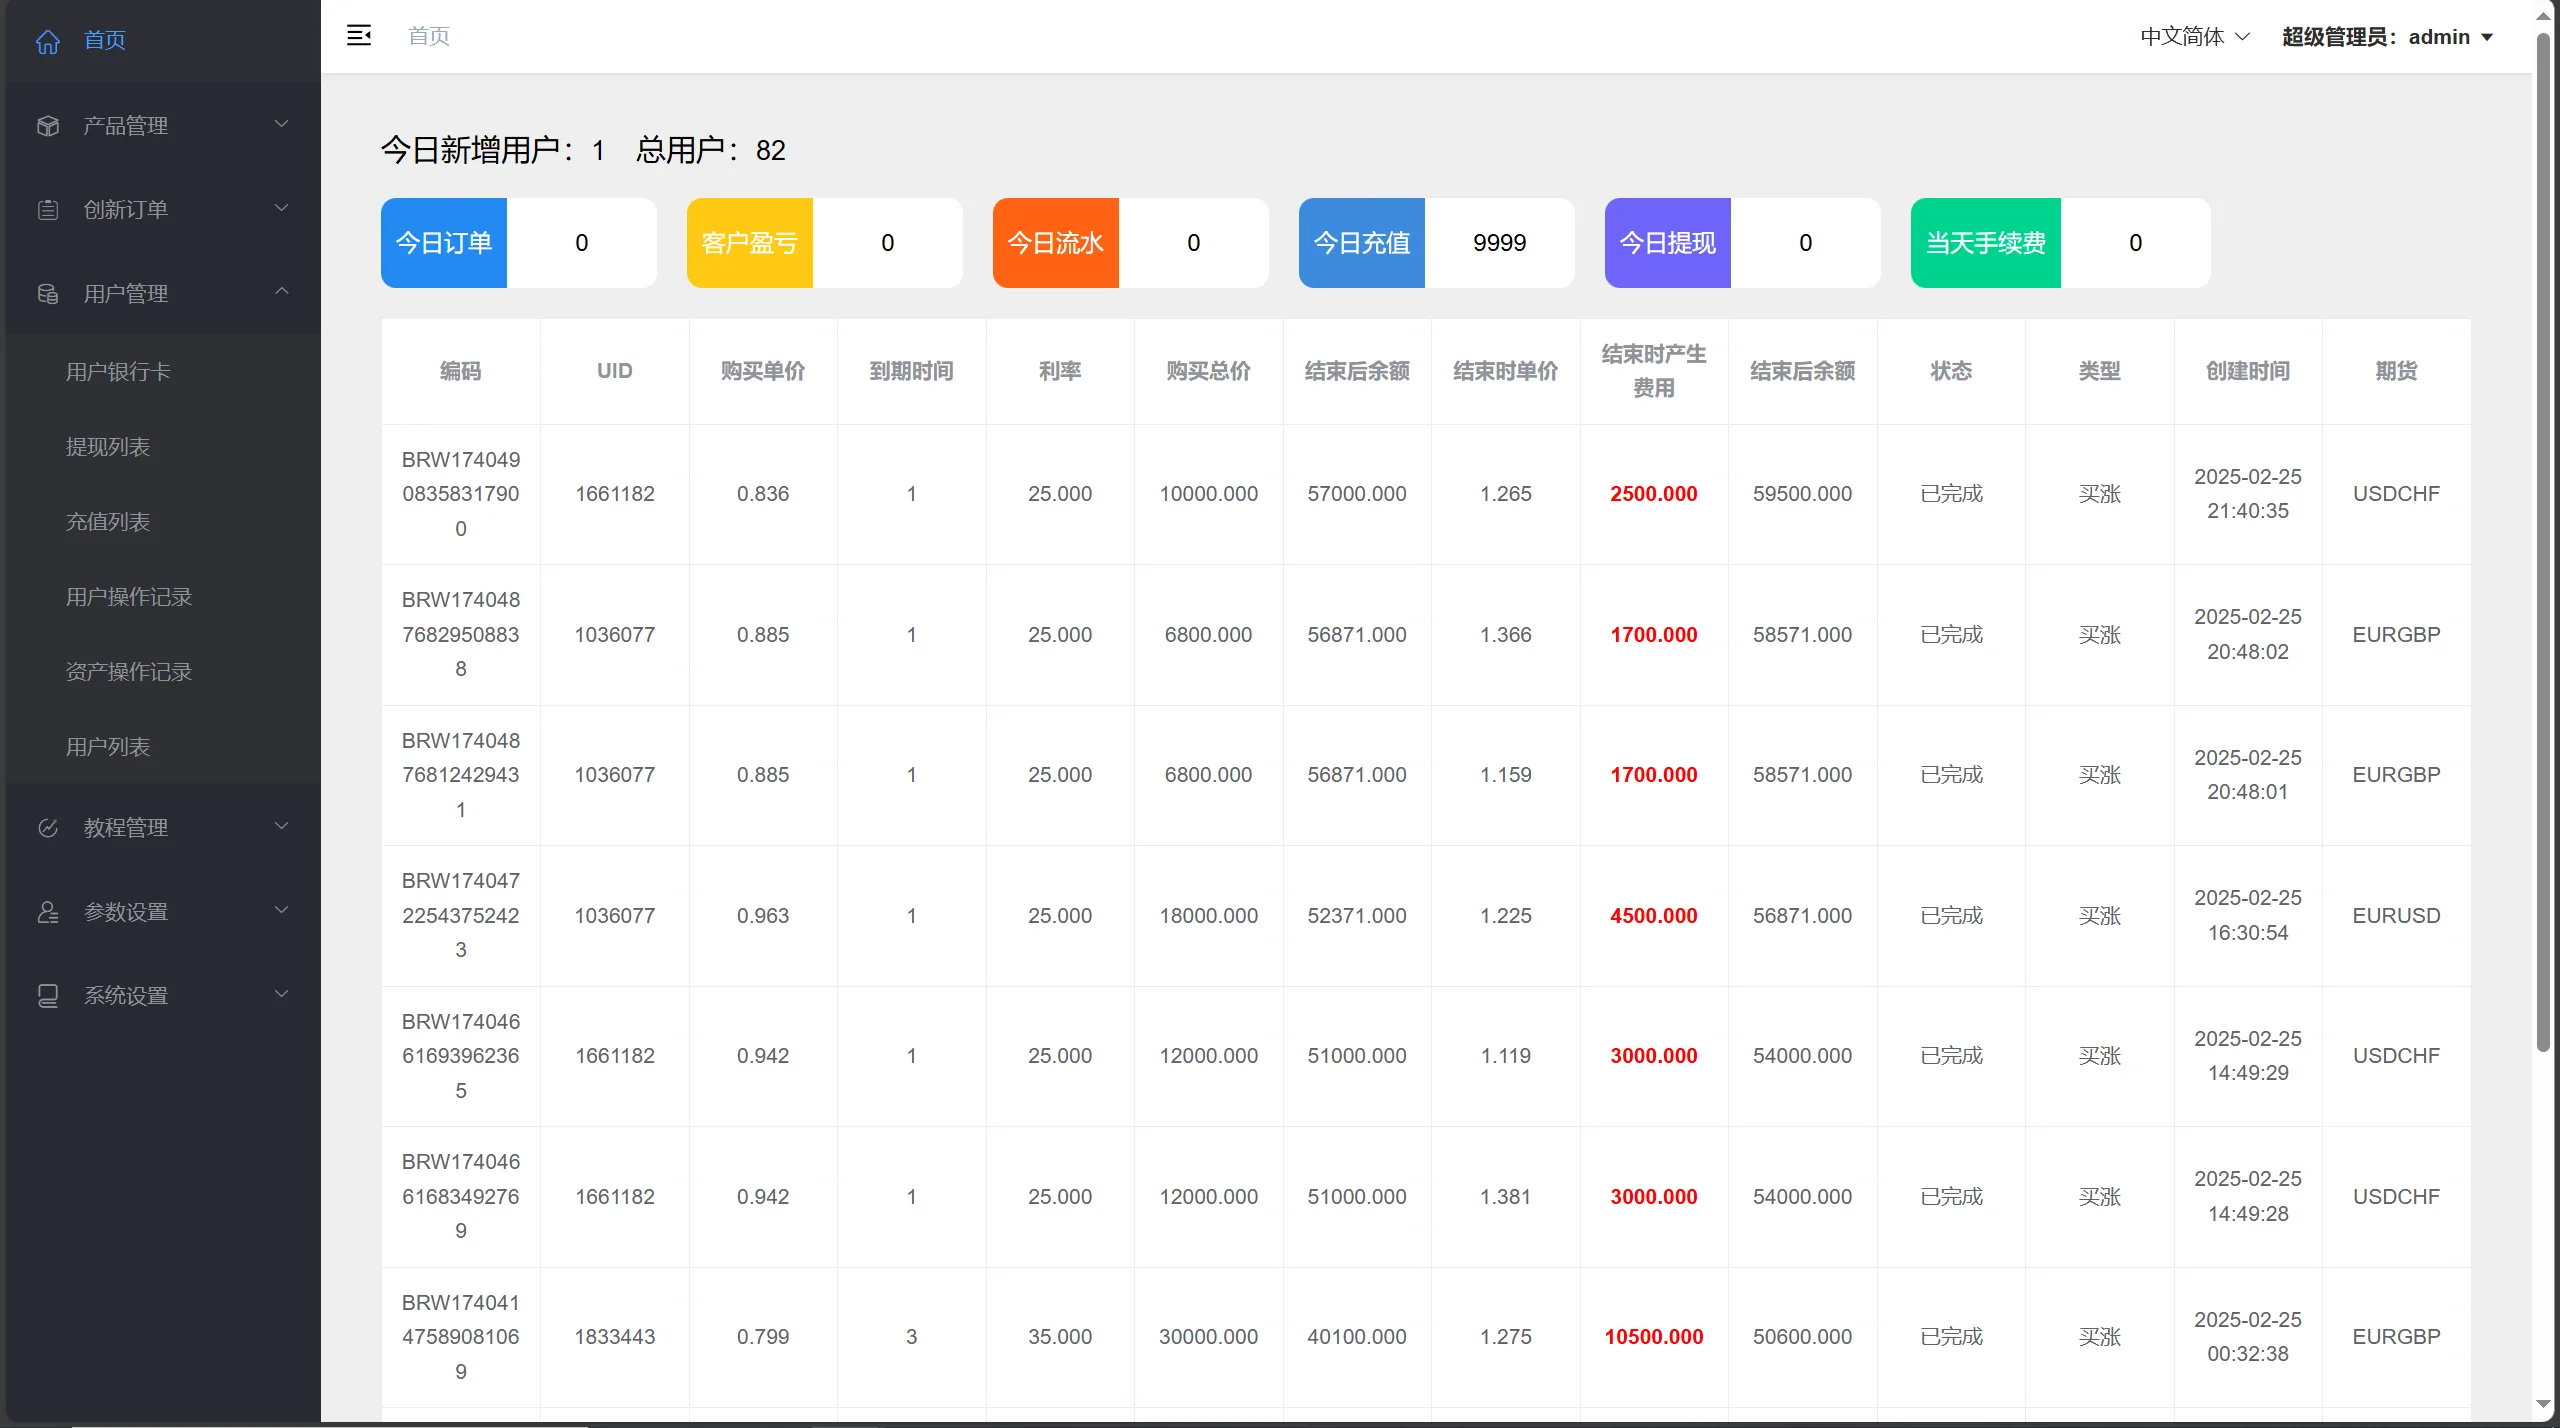The width and height of the screenshot is (2560, 1428).
Task: Click the 用户管理 user management icon
Action: [48, 293]
